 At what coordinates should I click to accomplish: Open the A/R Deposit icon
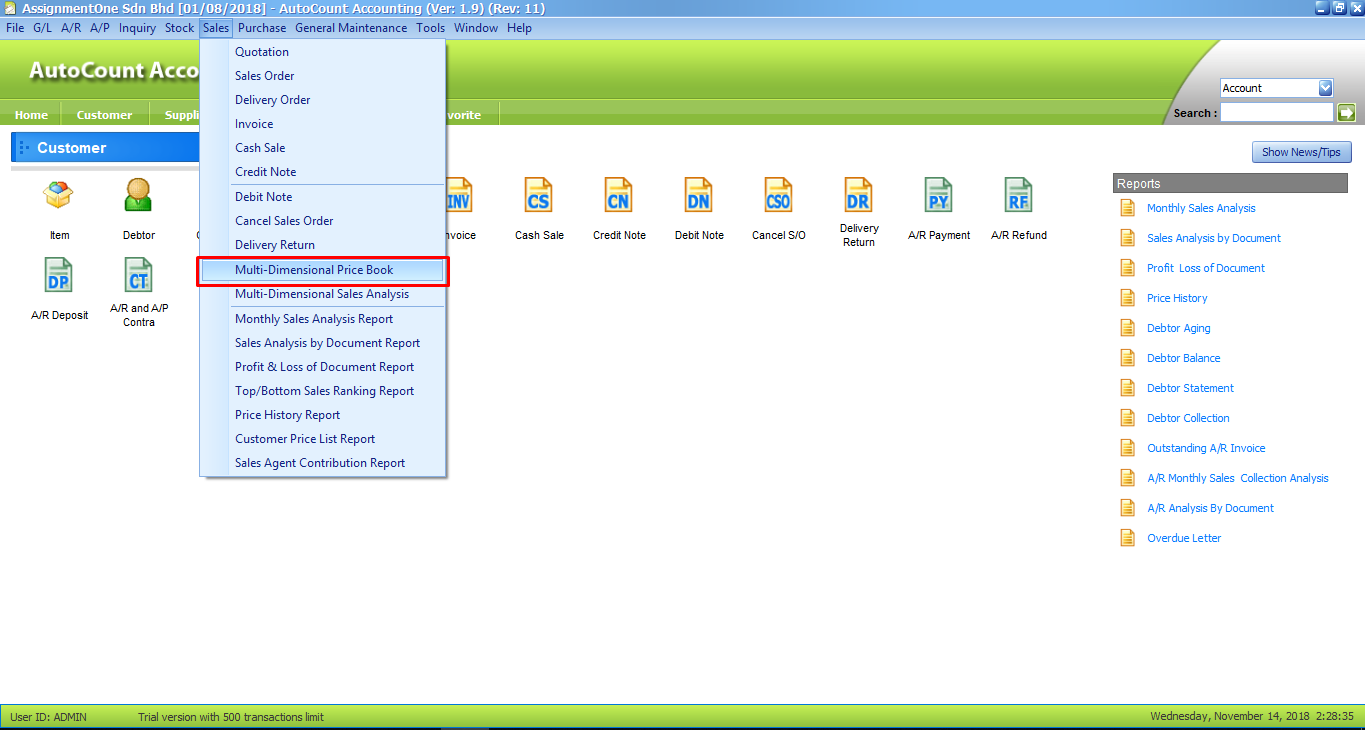tap(59, 275)
